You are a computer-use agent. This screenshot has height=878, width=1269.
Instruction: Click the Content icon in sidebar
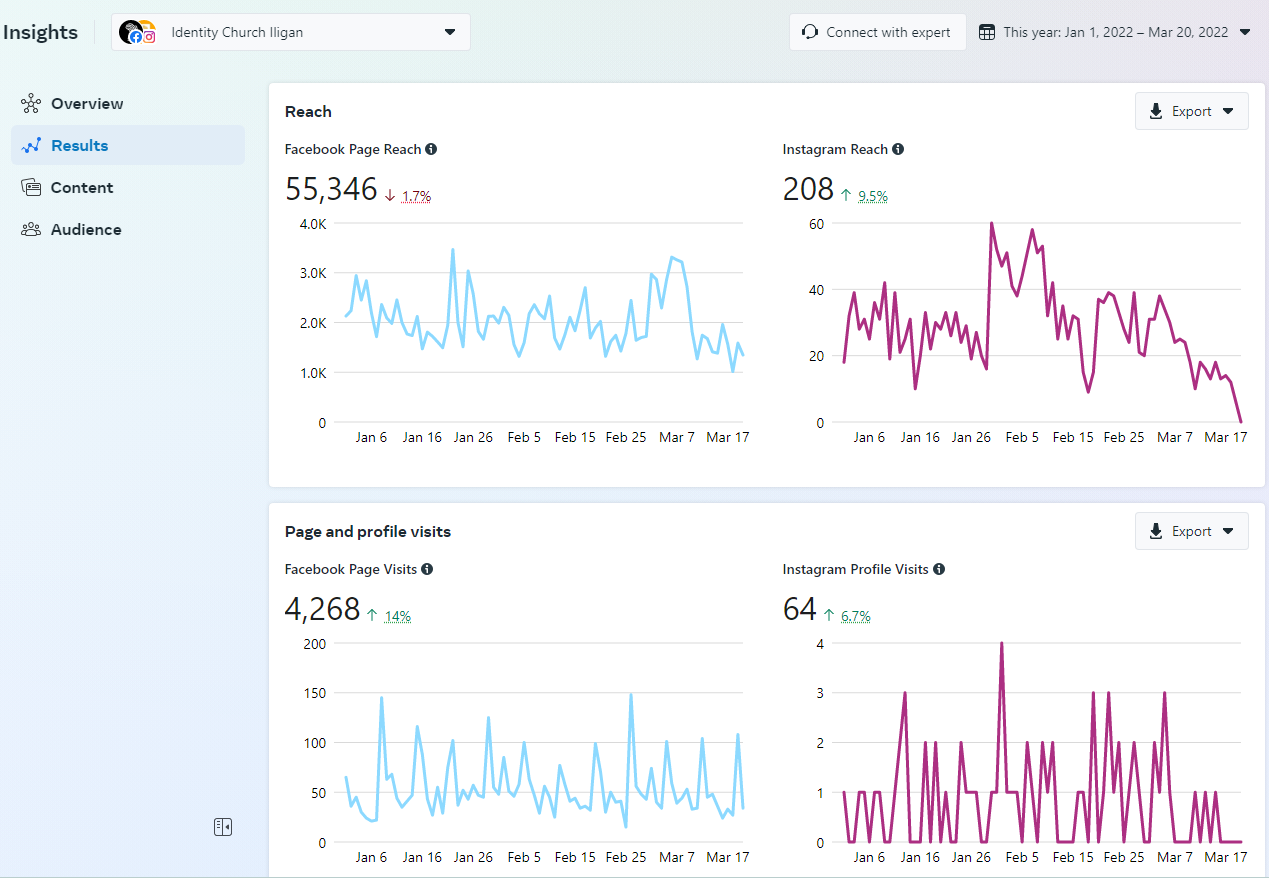31,188
